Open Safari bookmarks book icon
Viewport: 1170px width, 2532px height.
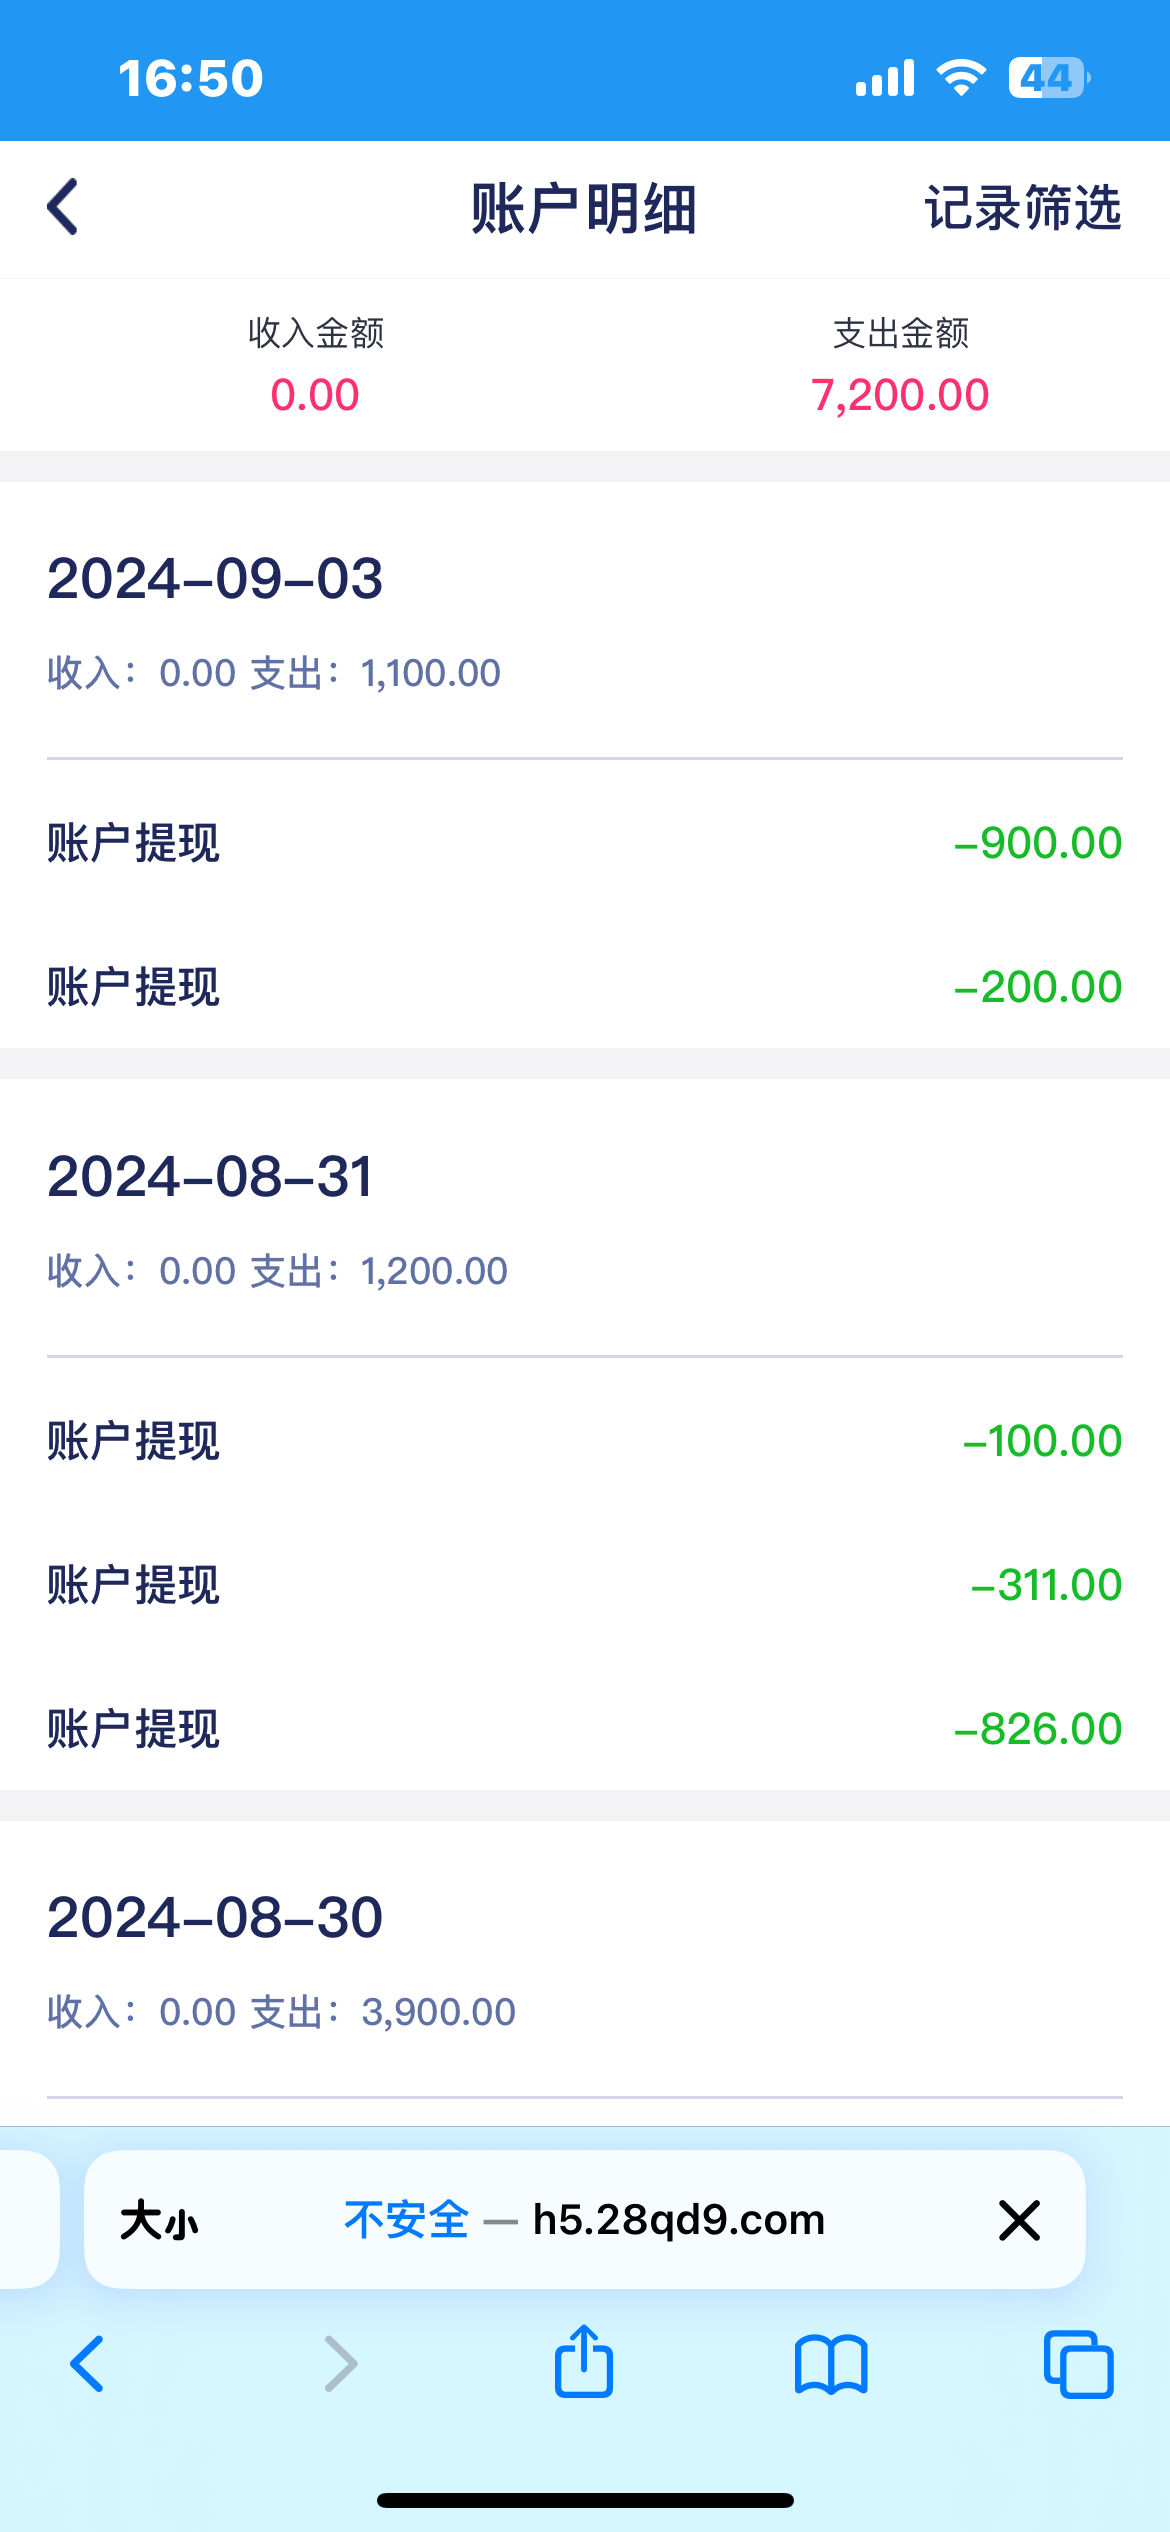point(831,2364)
